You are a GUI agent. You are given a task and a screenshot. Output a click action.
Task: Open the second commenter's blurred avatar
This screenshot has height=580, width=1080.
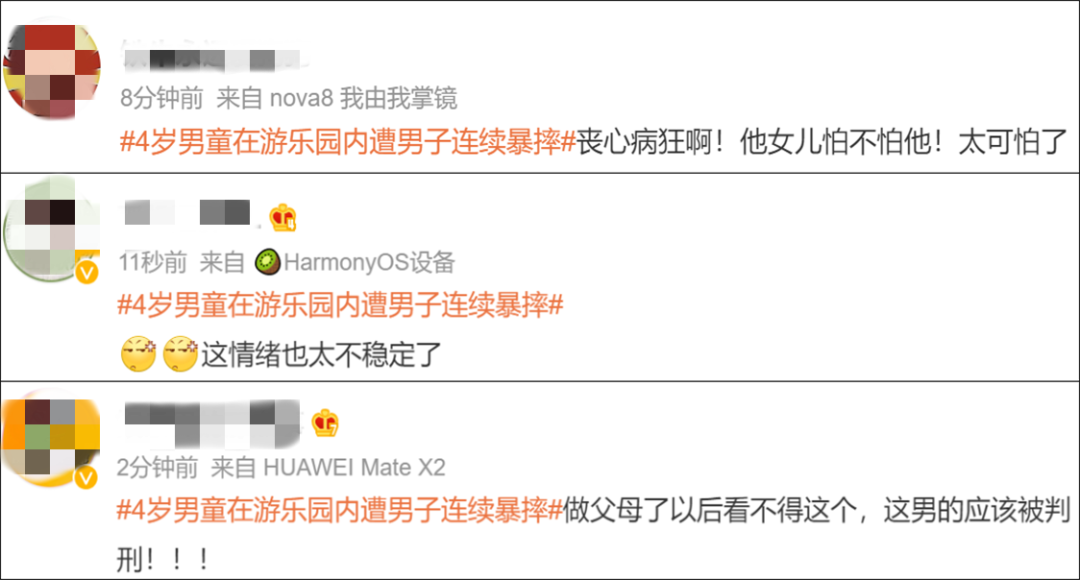point(52,229)
